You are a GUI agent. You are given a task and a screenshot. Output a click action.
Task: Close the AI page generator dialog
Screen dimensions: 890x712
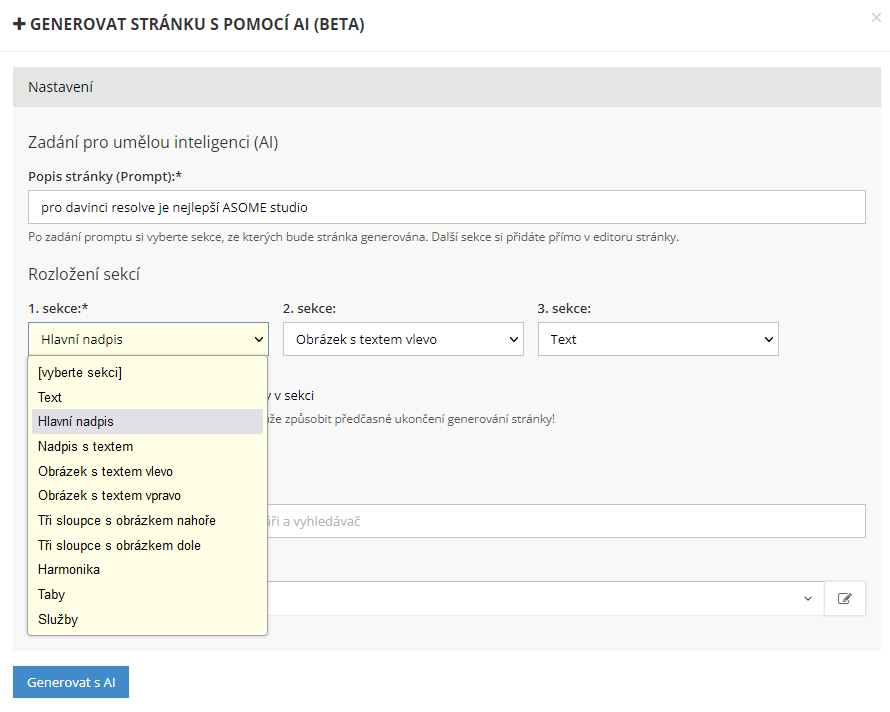coord(876,17)
